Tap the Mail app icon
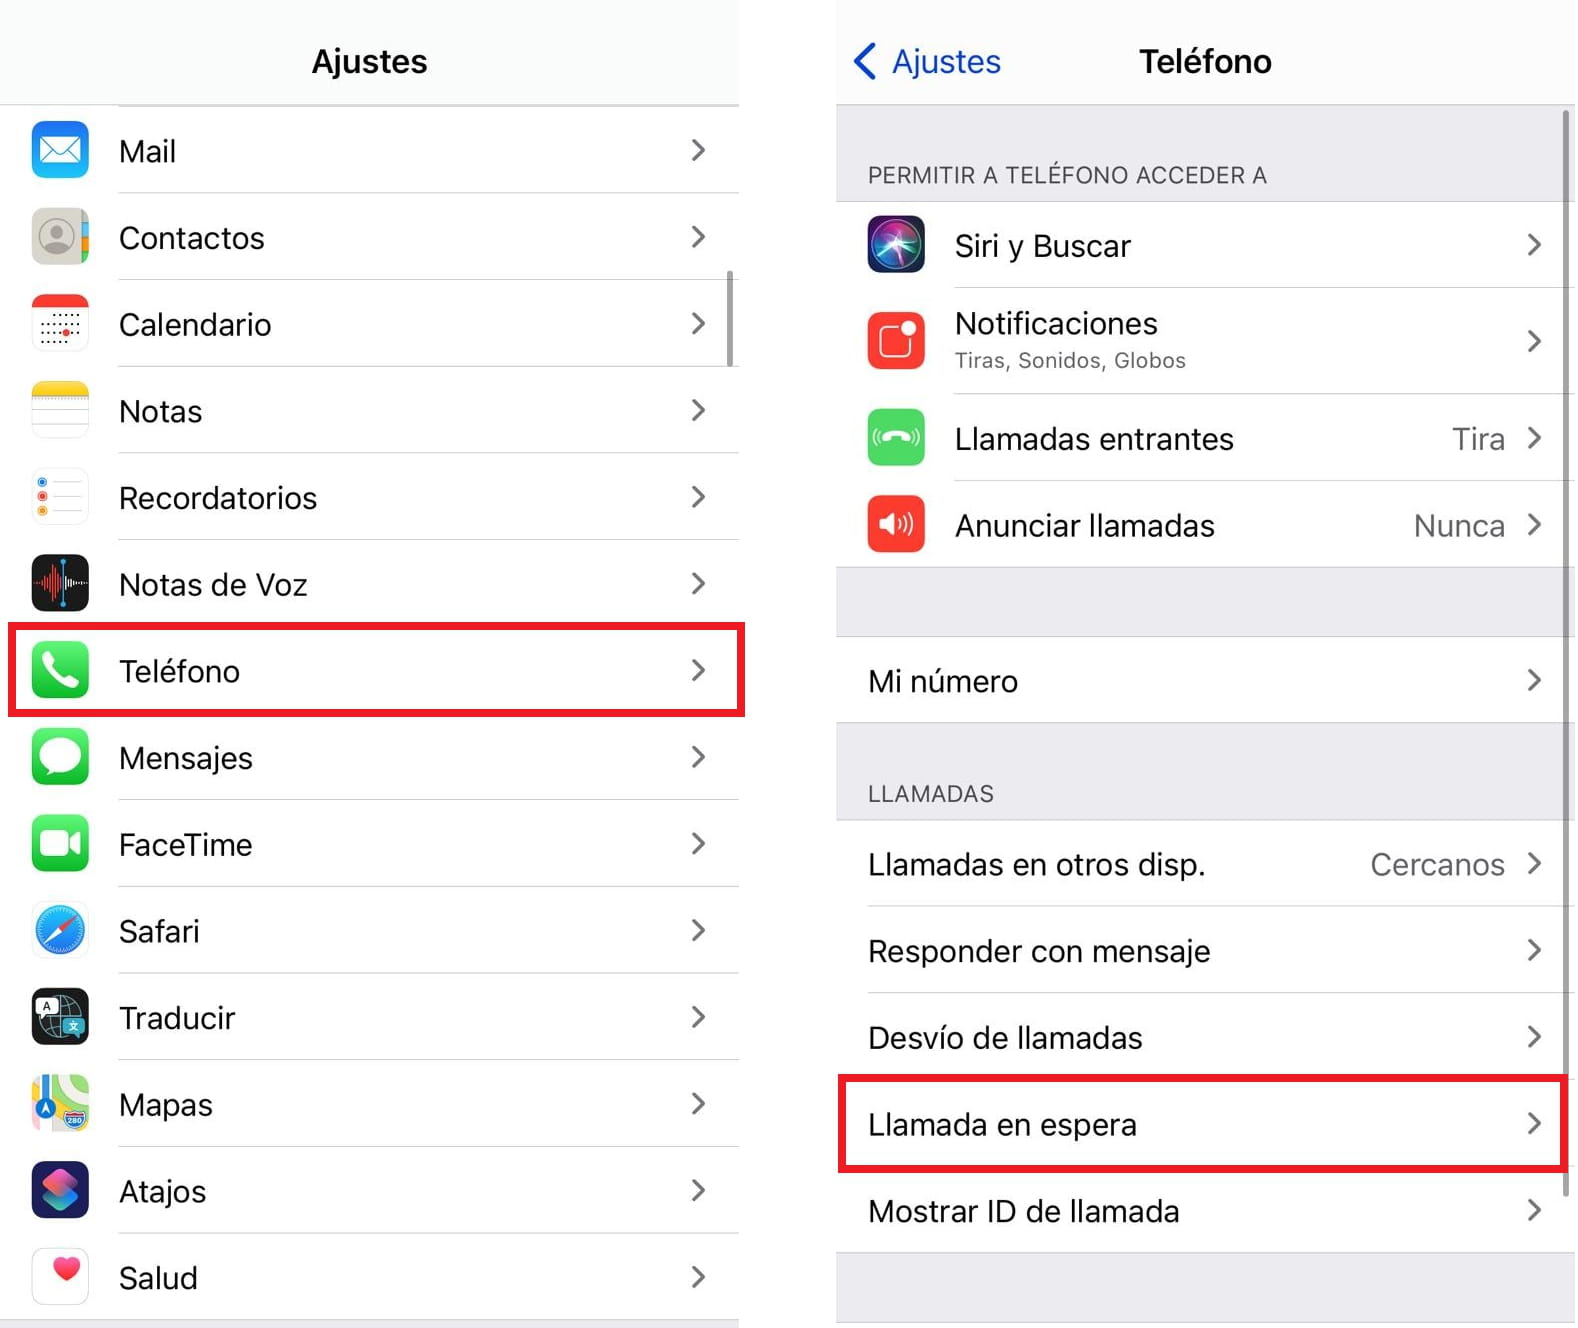1578x1328 pixels. point(60,150)
